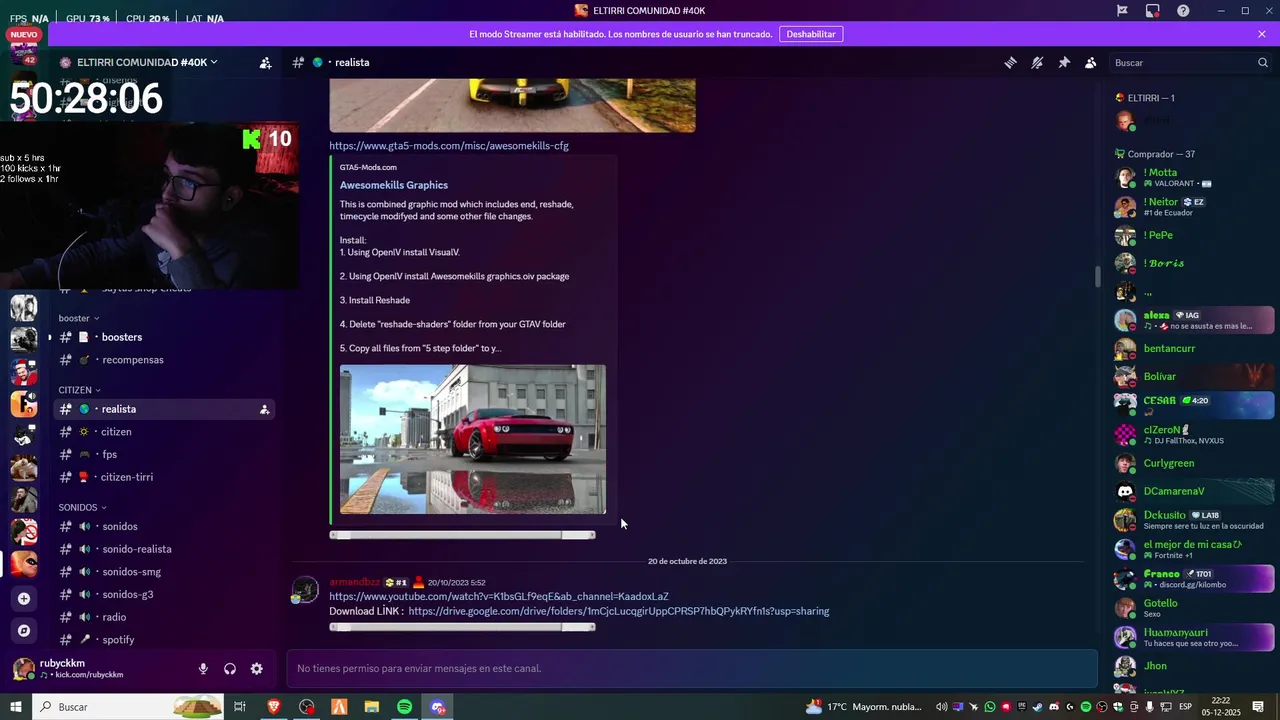The image size is (1280, 720).
Task: Open the sonidos-smg channel
Action: pyautogui.click(x=164, y=572)
